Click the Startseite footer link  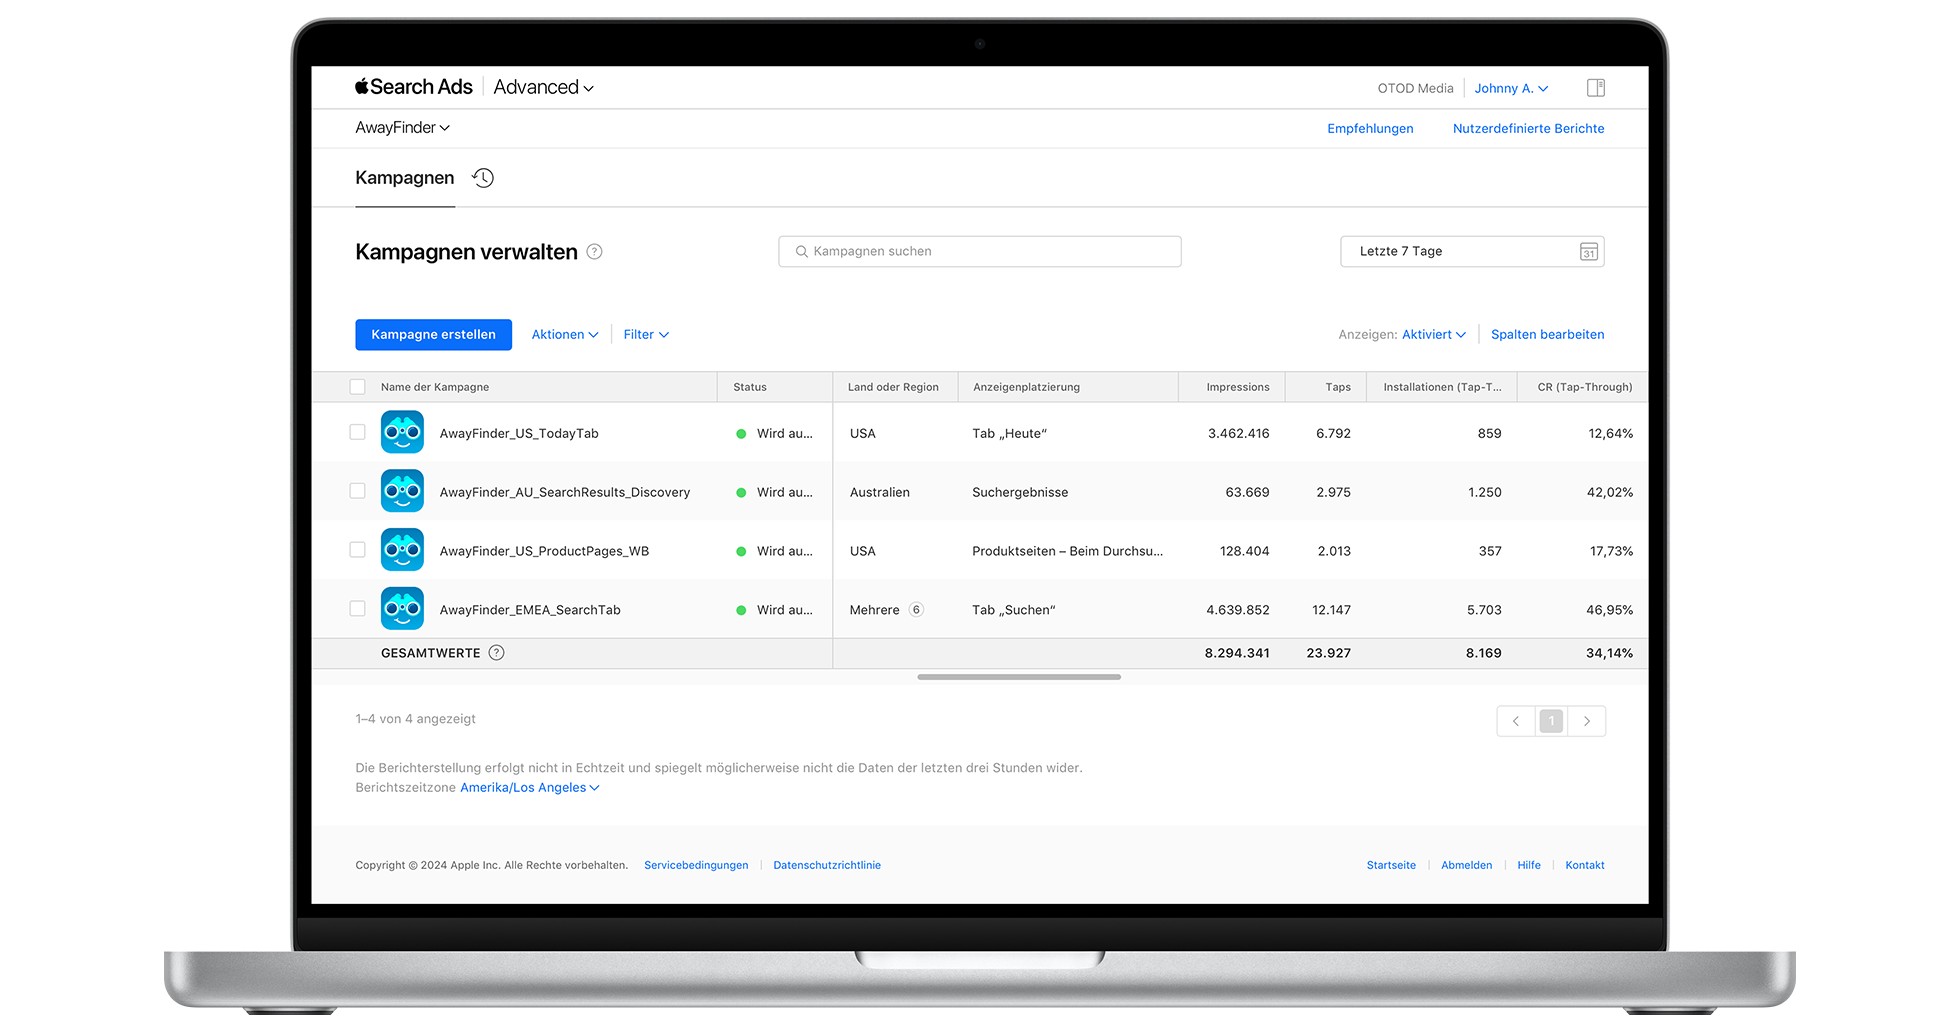[1391, 866]
